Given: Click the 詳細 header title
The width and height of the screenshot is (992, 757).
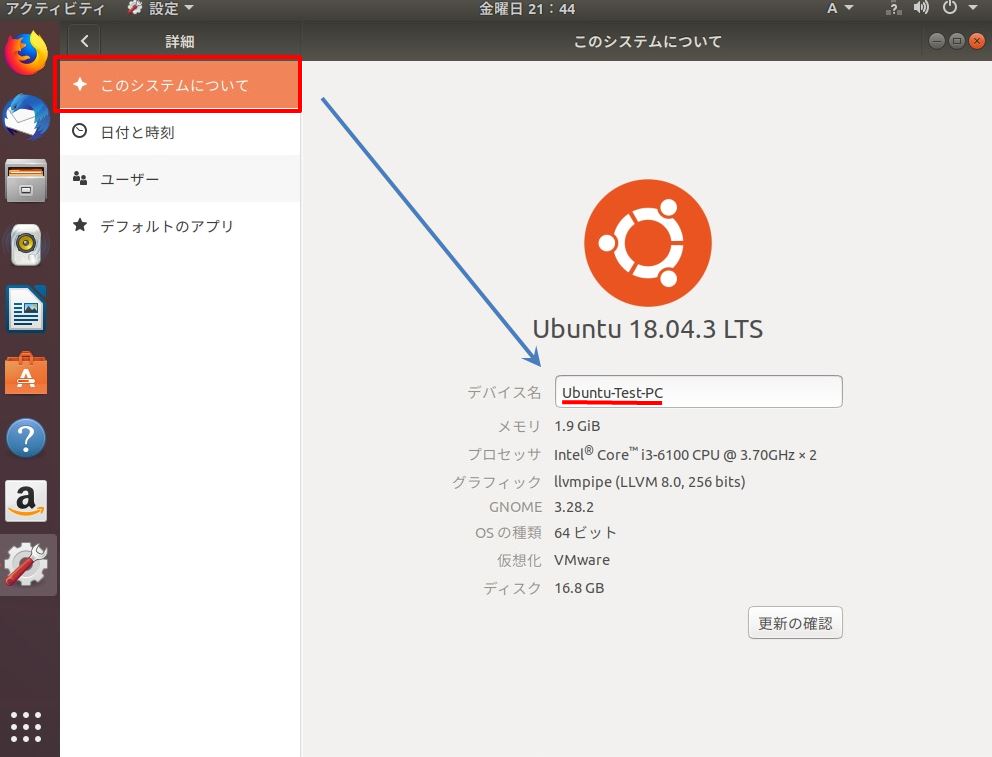Looking at the screenshot, I should click(180, 42).
